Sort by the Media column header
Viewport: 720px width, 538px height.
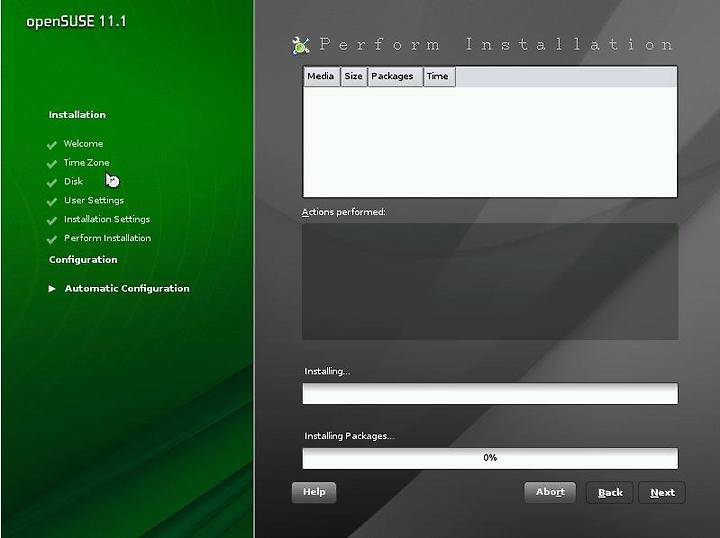(321, 76)
